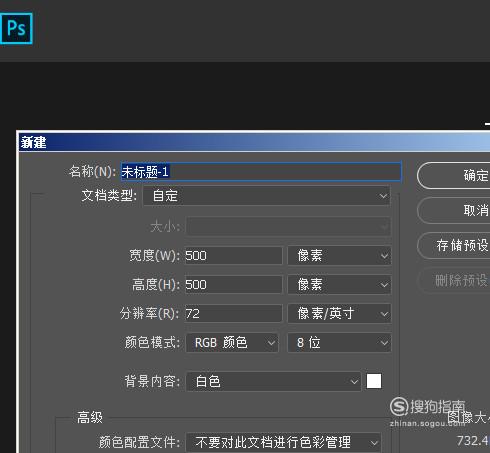The image size is (490, 453).
Task: Open the bit depth dropdown 8 位
Action: click(339, 343)
